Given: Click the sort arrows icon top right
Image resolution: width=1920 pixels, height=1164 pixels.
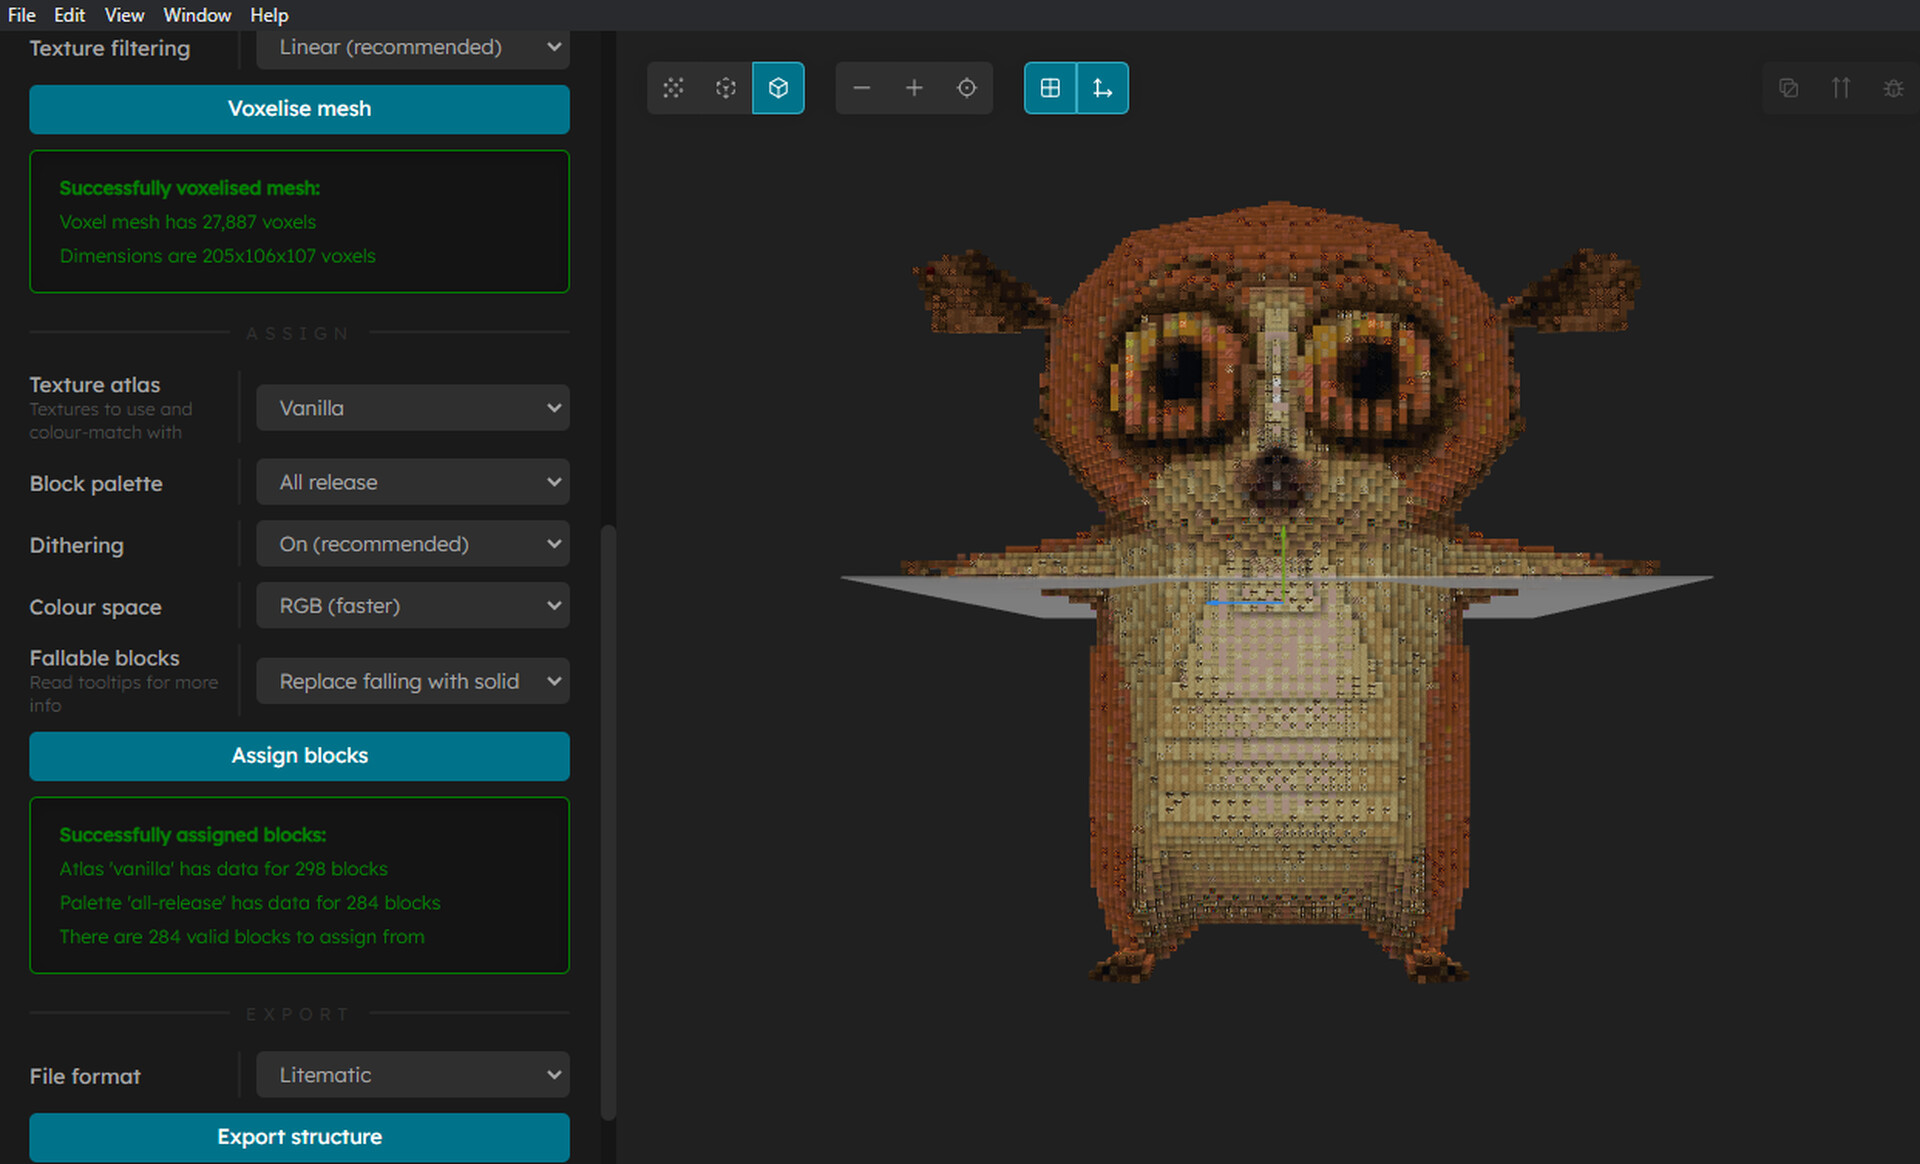Looking at the screenshot, I should pyautogui.click(x=1841, y=88).
